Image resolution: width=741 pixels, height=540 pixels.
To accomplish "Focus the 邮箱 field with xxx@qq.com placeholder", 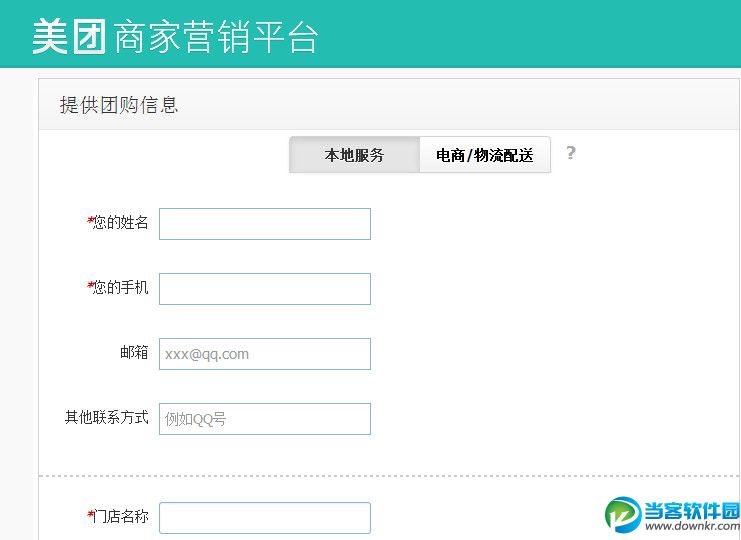I will 265,354.
